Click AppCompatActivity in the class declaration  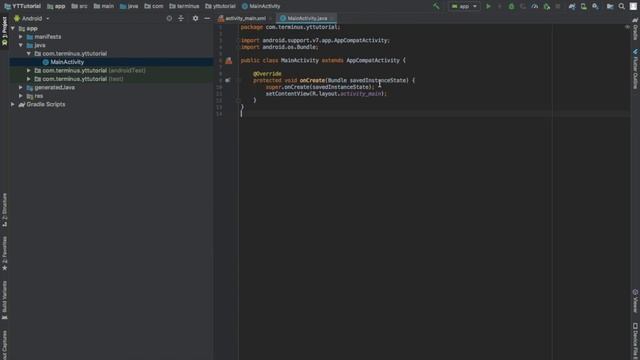click(373, 60)
